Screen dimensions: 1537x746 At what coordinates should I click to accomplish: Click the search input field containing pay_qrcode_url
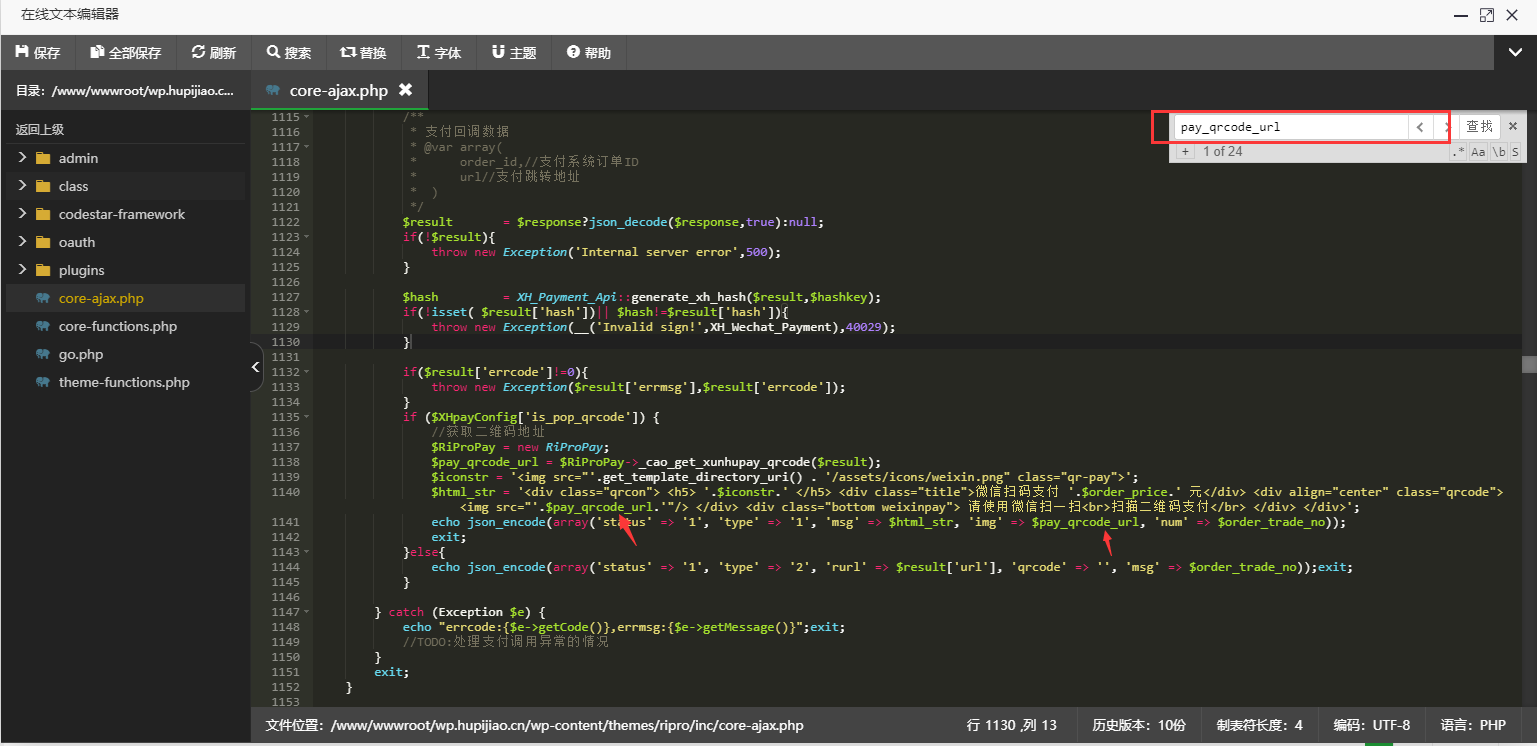point(1290,127)
